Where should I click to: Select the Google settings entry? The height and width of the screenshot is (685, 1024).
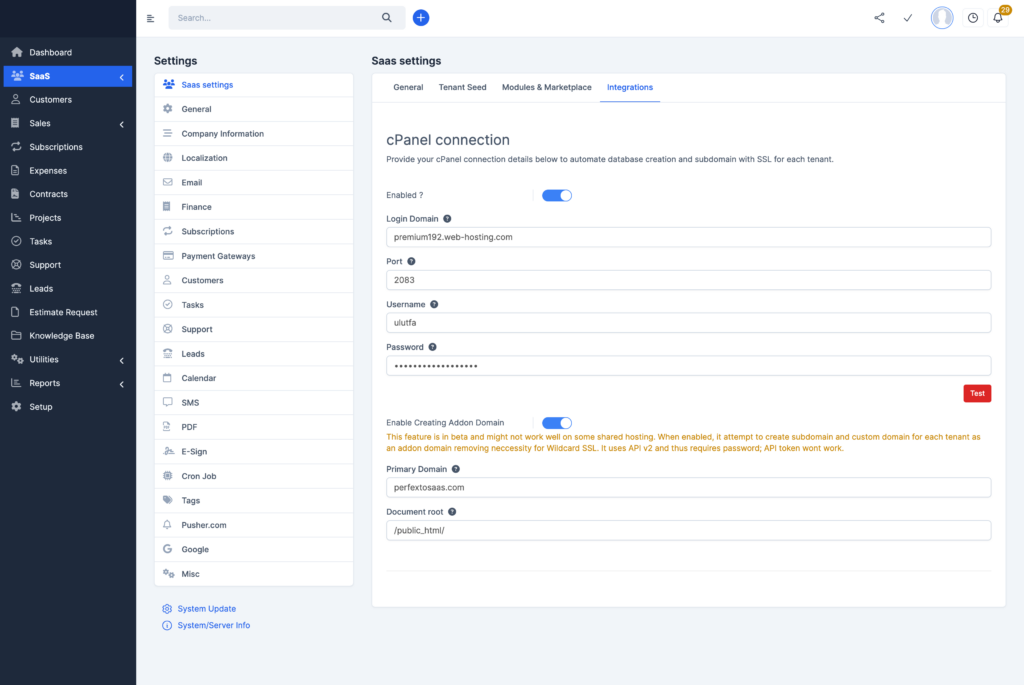[x=197, y=549]
